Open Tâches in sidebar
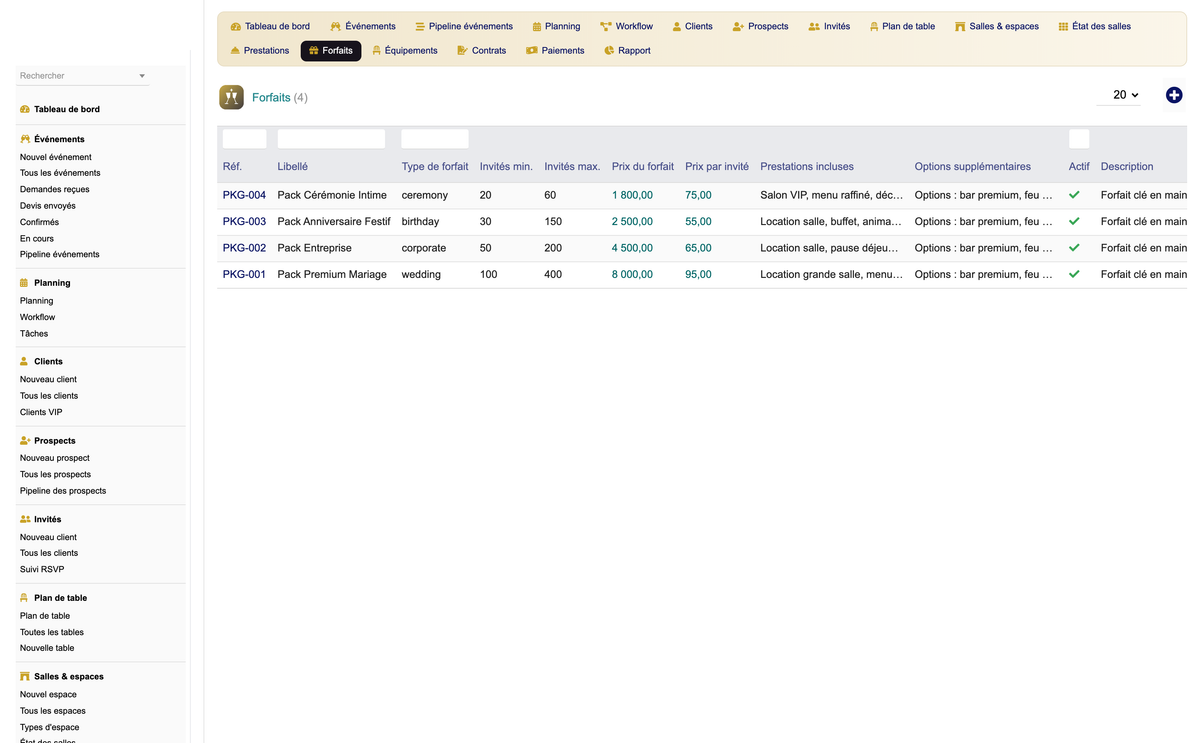1200x743 pixels. pos(34,333)
